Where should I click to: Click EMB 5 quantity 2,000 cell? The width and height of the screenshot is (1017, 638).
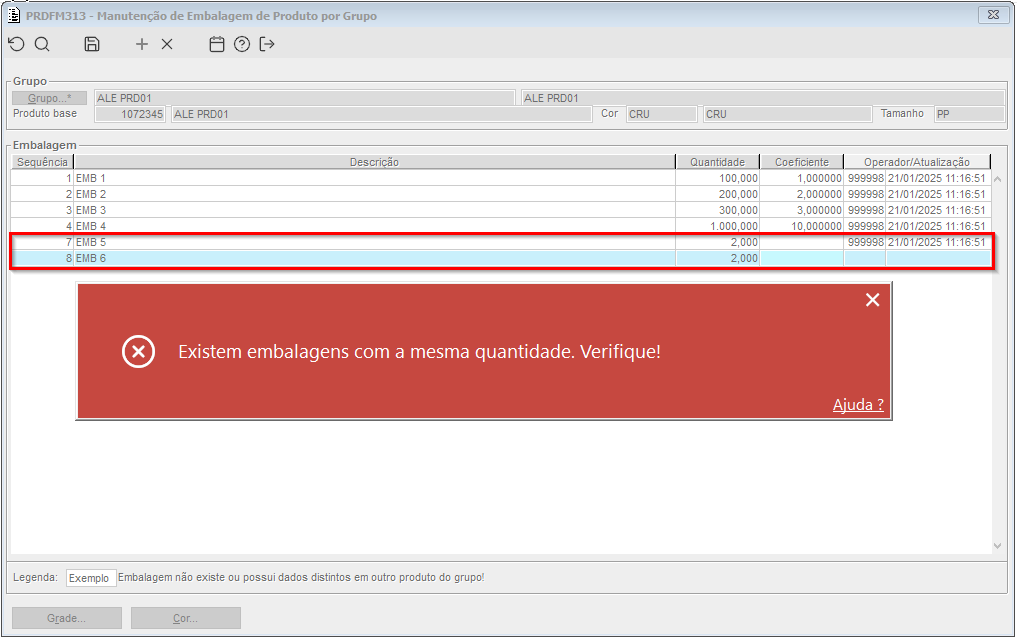(x=717, y=242)
